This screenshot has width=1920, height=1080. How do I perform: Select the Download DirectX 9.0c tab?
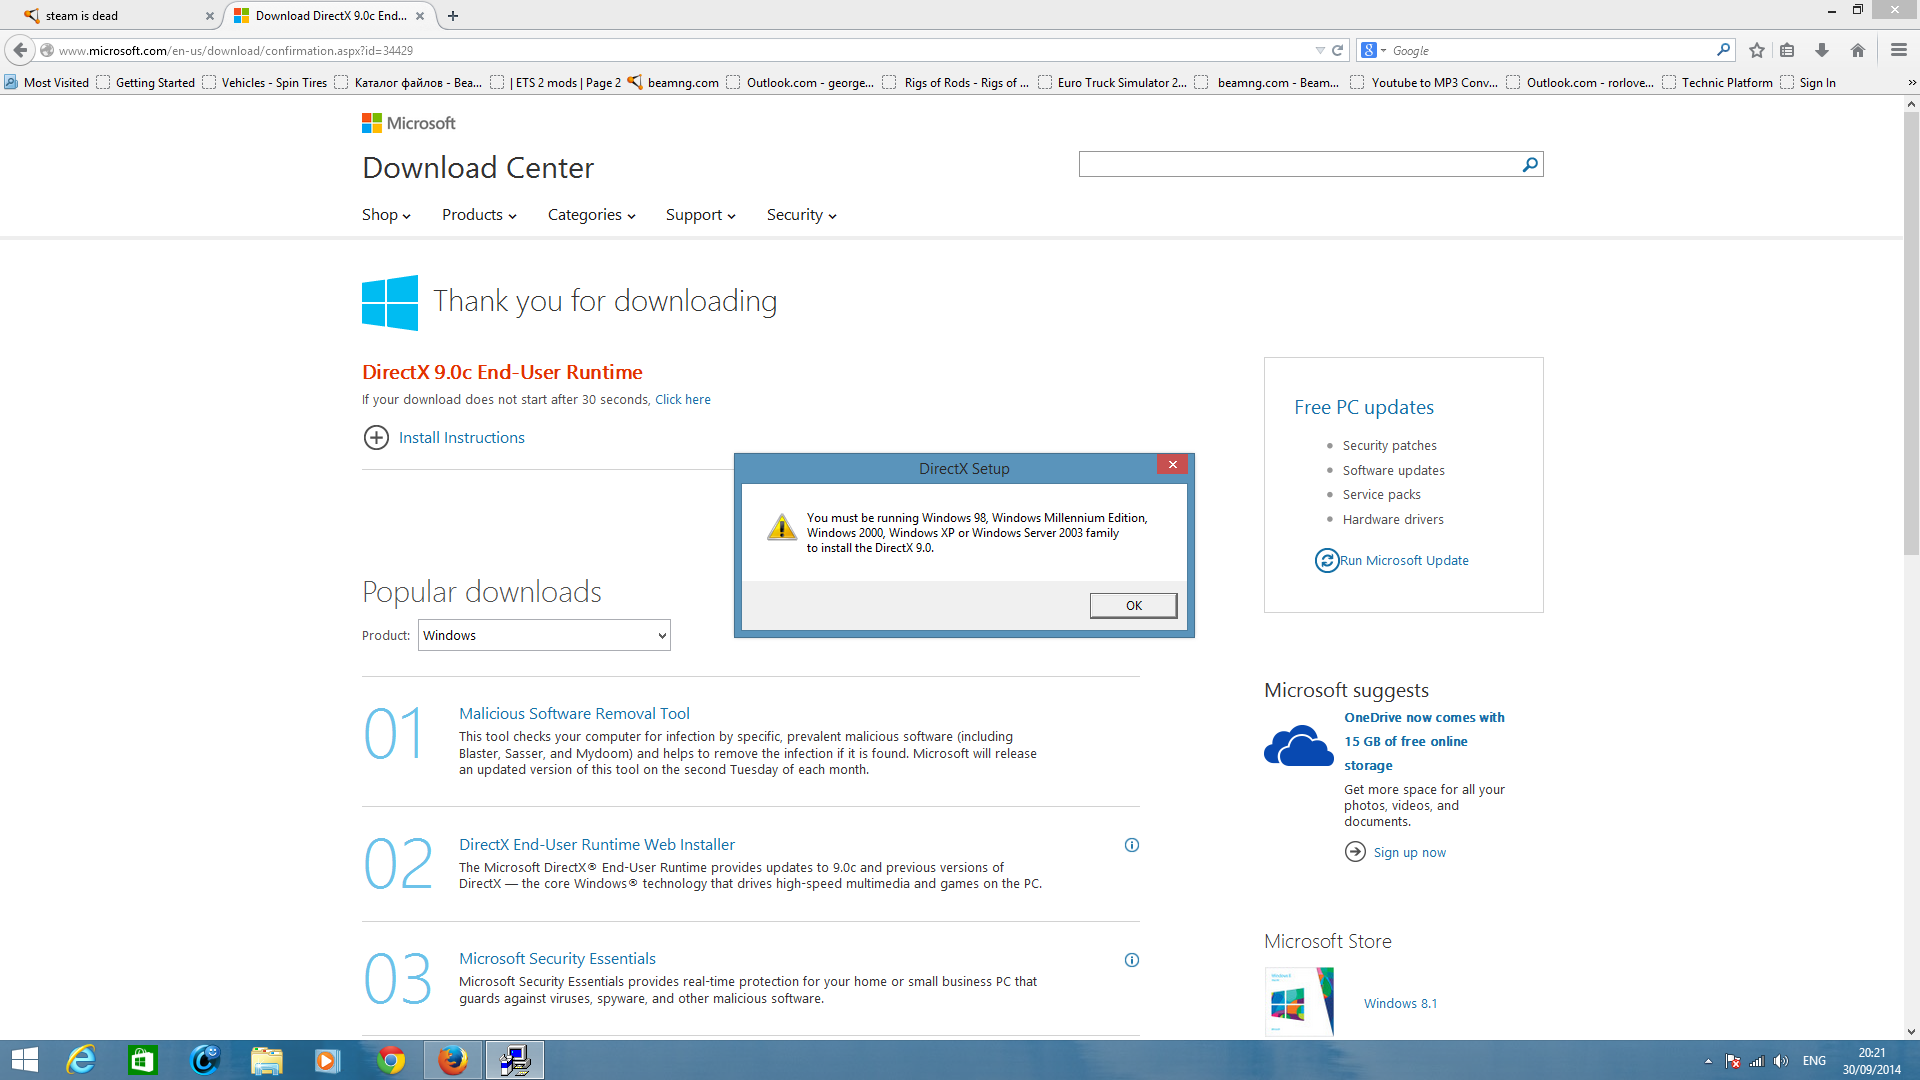(x=330, y=16)
